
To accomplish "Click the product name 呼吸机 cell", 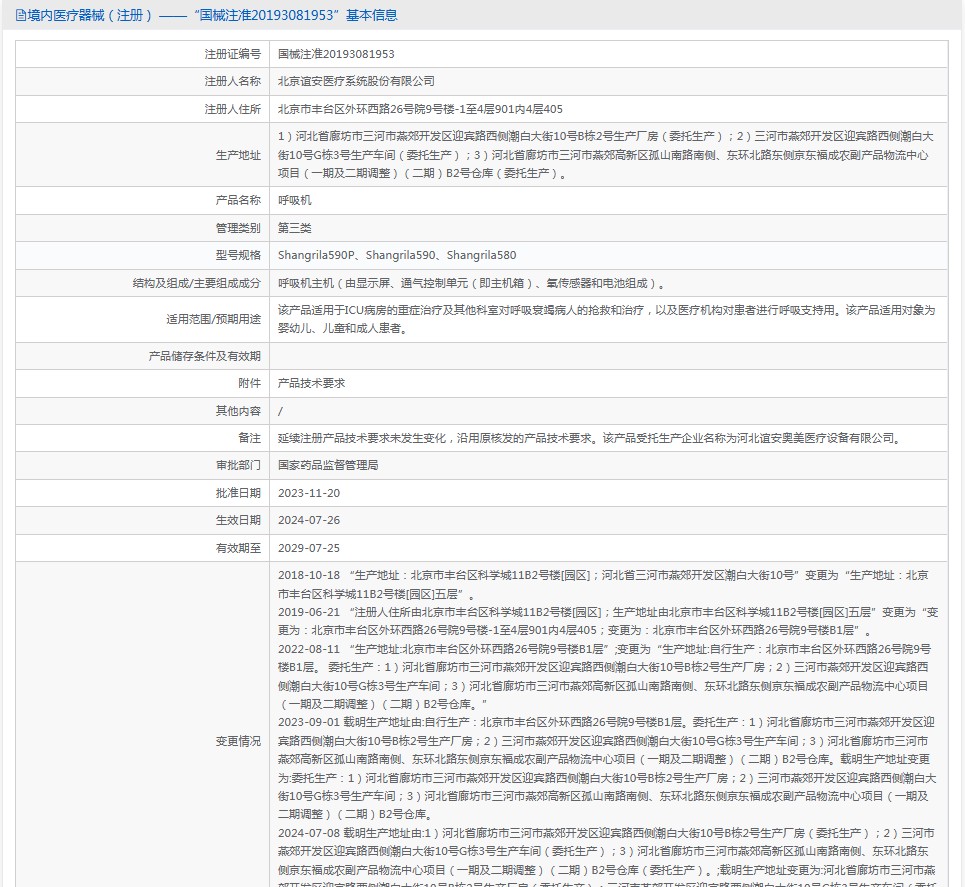I will 608,201.
